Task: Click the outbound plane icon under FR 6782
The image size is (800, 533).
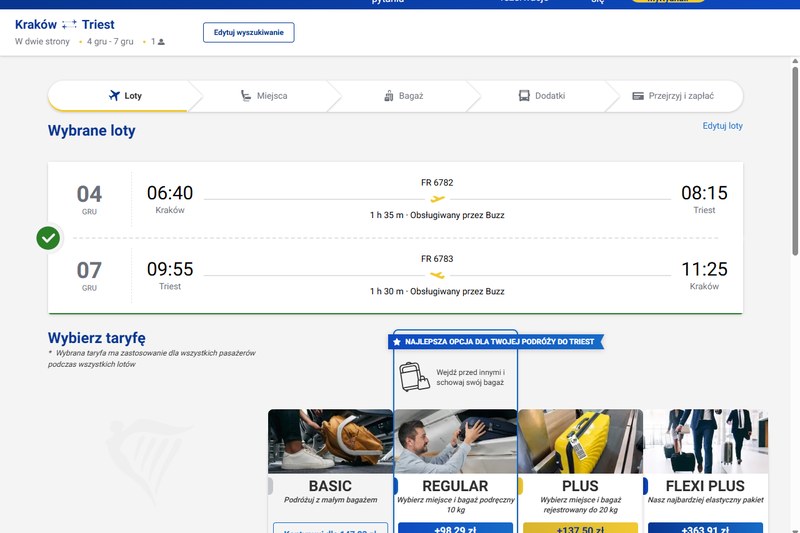Action: [437, 199]
